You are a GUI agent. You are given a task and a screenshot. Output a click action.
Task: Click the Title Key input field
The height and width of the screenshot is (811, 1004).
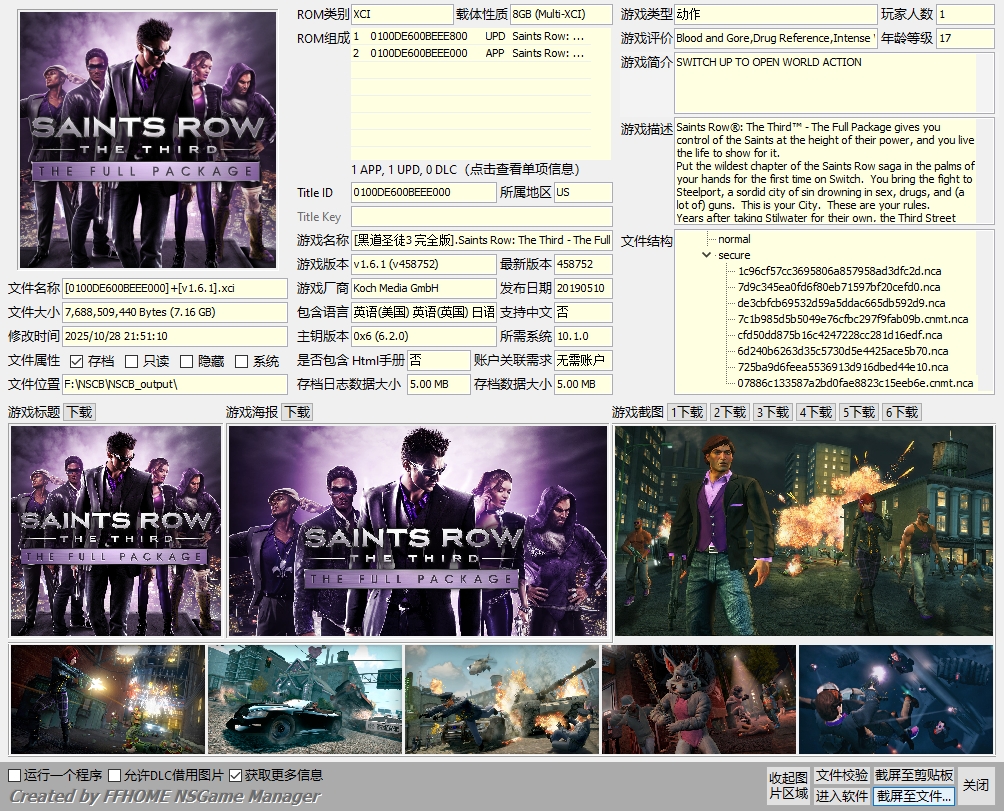pyautogui.click(x=481, y=217)
